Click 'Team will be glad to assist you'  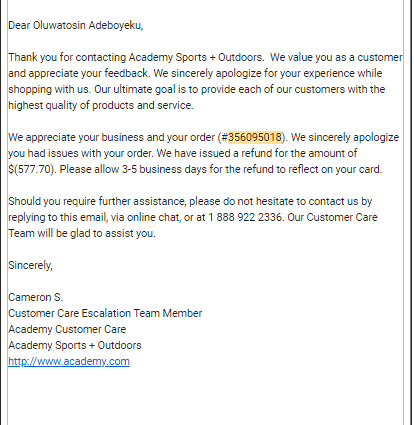[81, 233]
